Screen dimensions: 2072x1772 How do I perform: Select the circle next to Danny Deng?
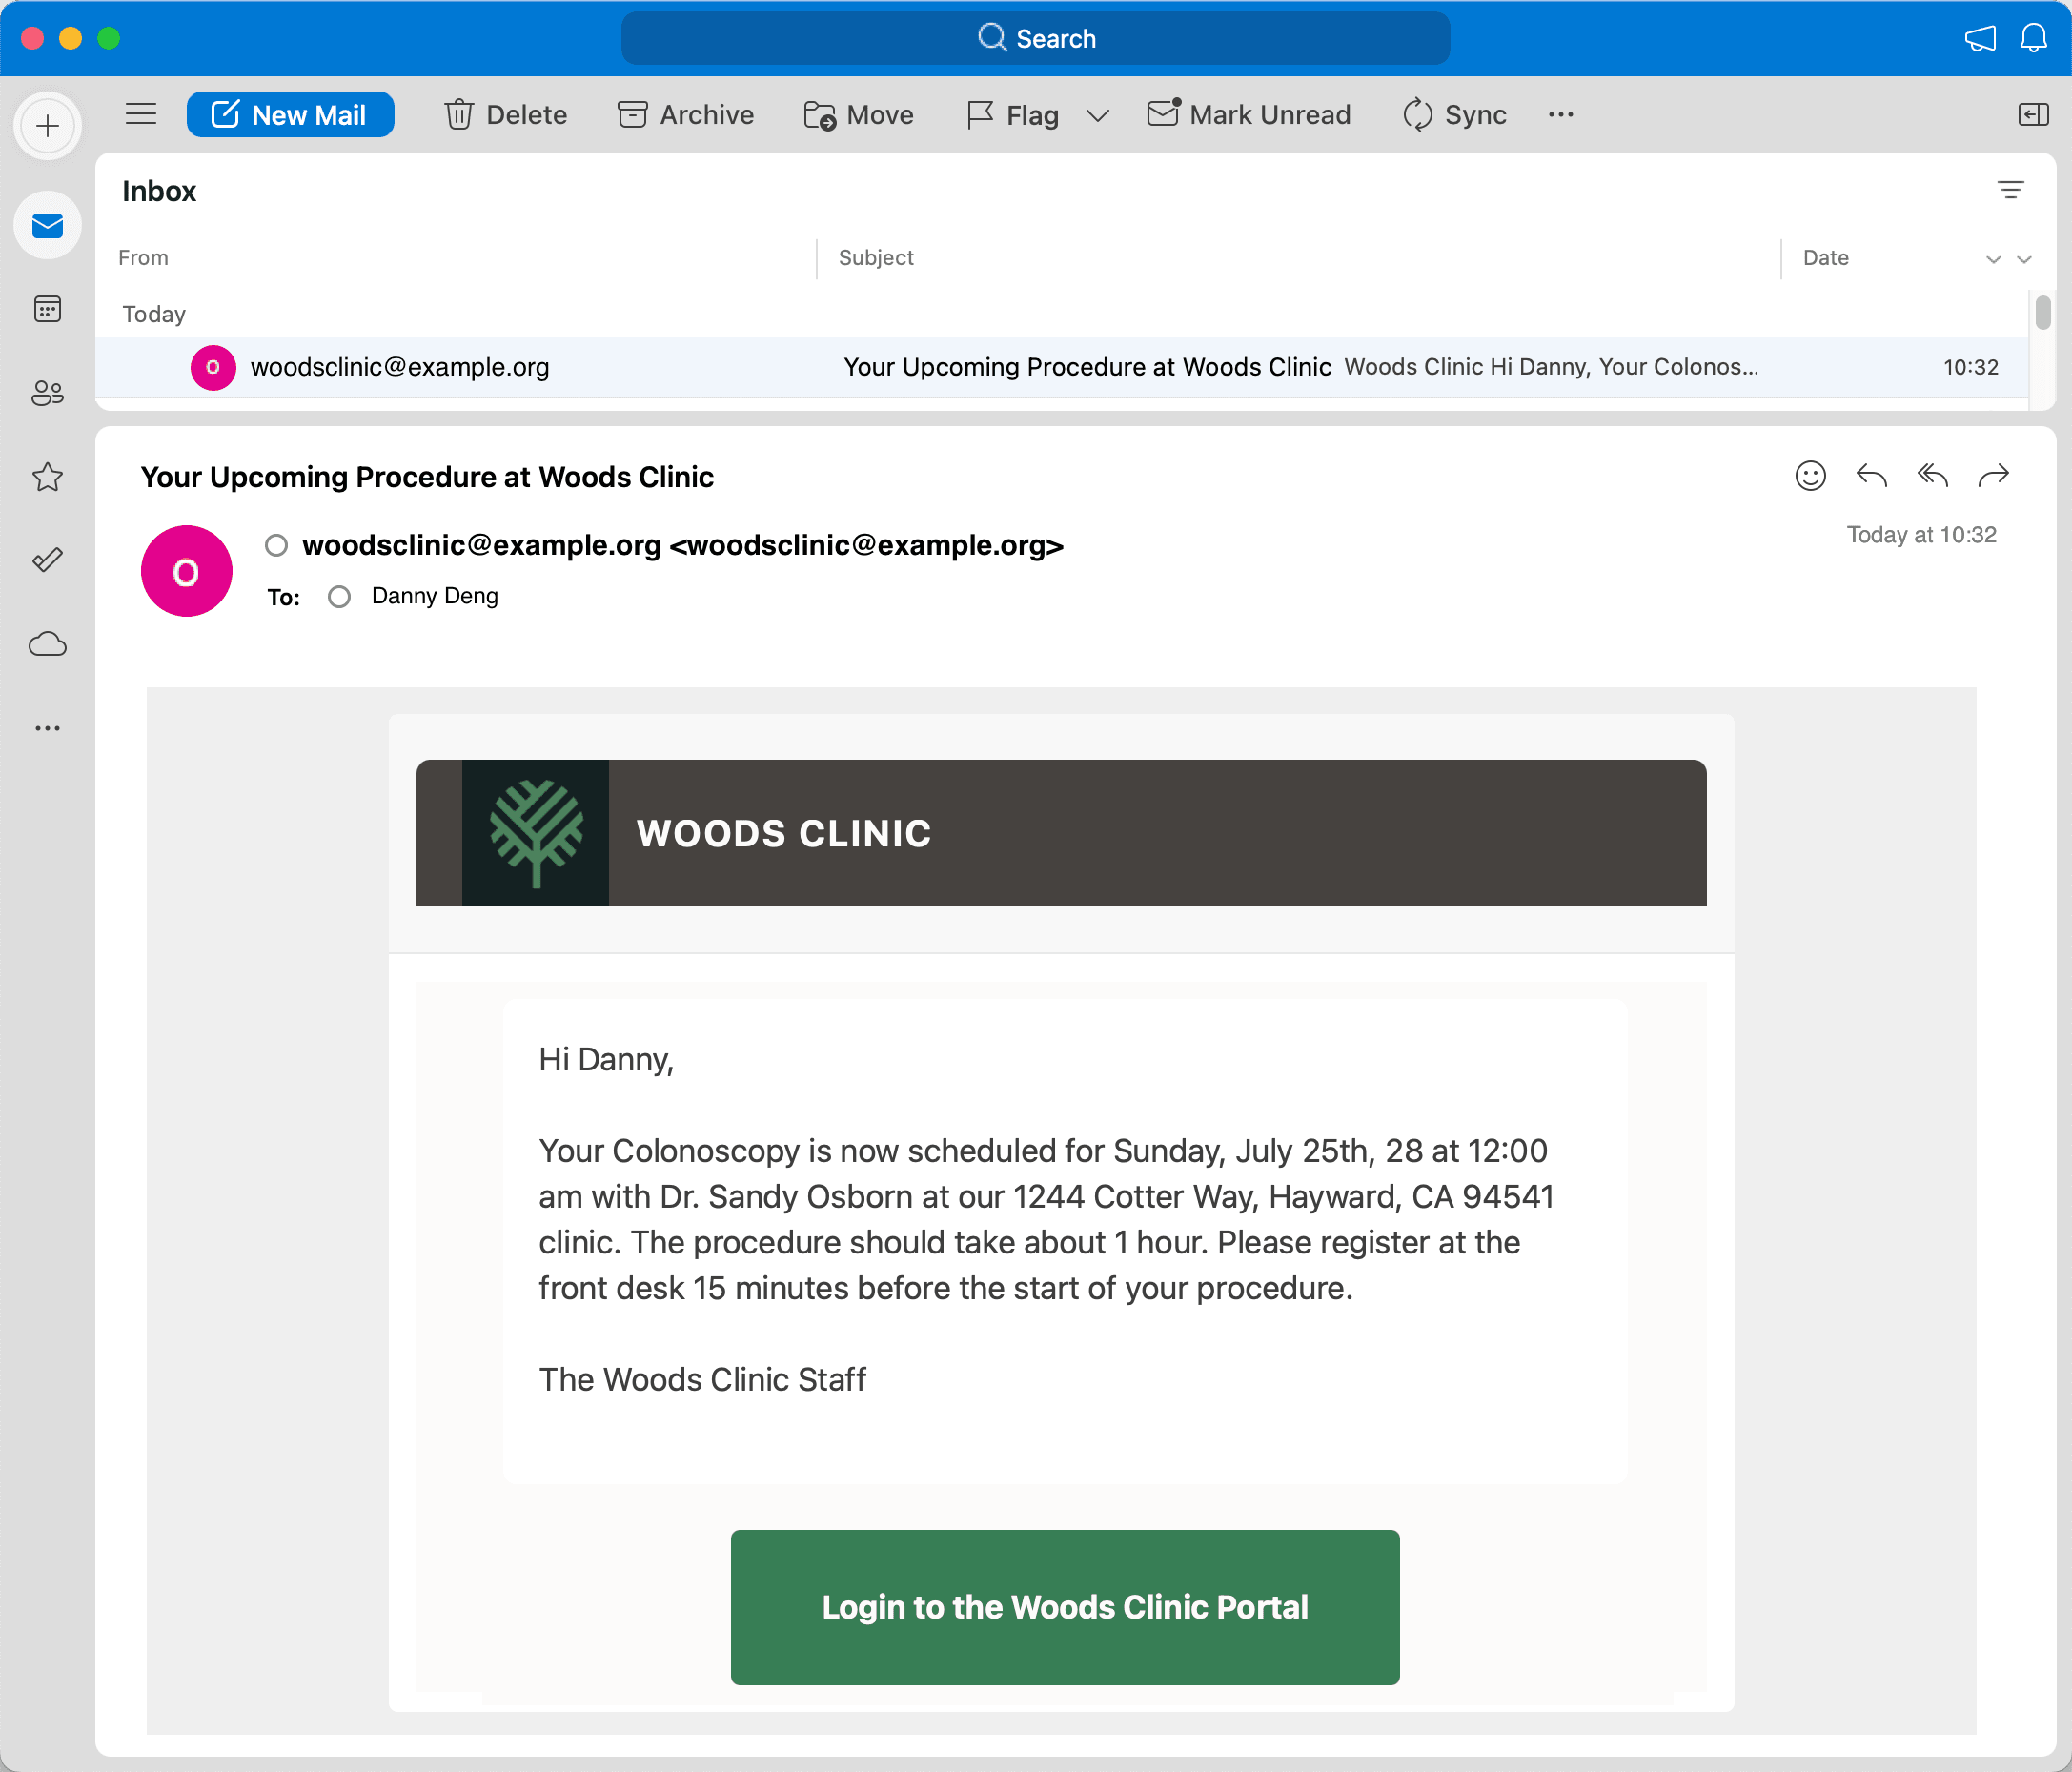pyautogui.click(x=340, y=597)
